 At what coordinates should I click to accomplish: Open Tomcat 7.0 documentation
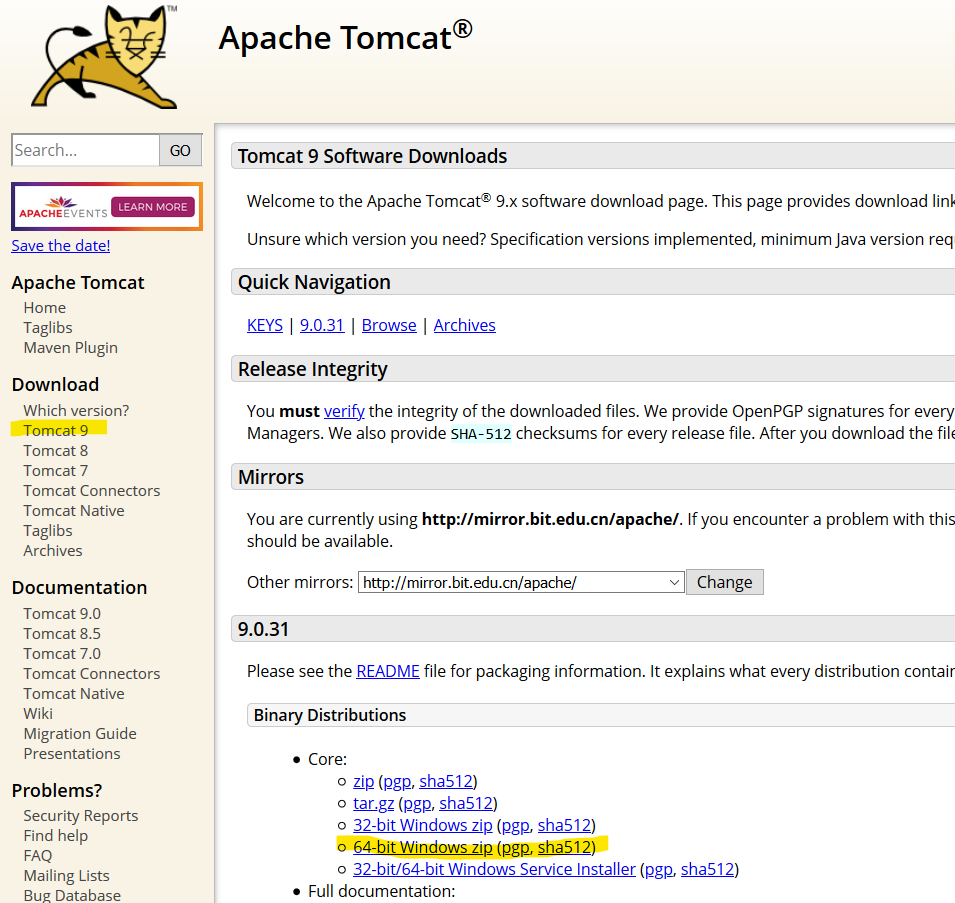[62, 654]
